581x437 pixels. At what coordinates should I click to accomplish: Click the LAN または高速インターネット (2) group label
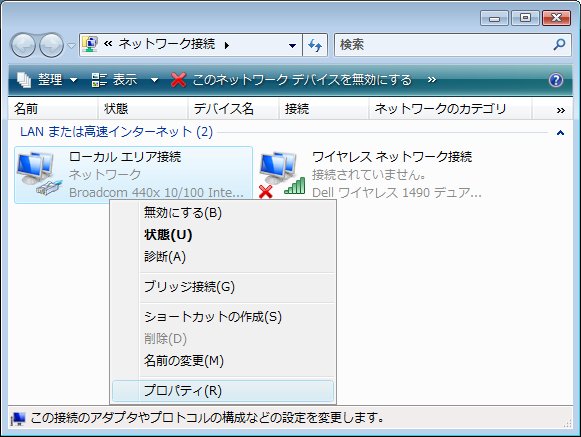click(x=116, y=132)
